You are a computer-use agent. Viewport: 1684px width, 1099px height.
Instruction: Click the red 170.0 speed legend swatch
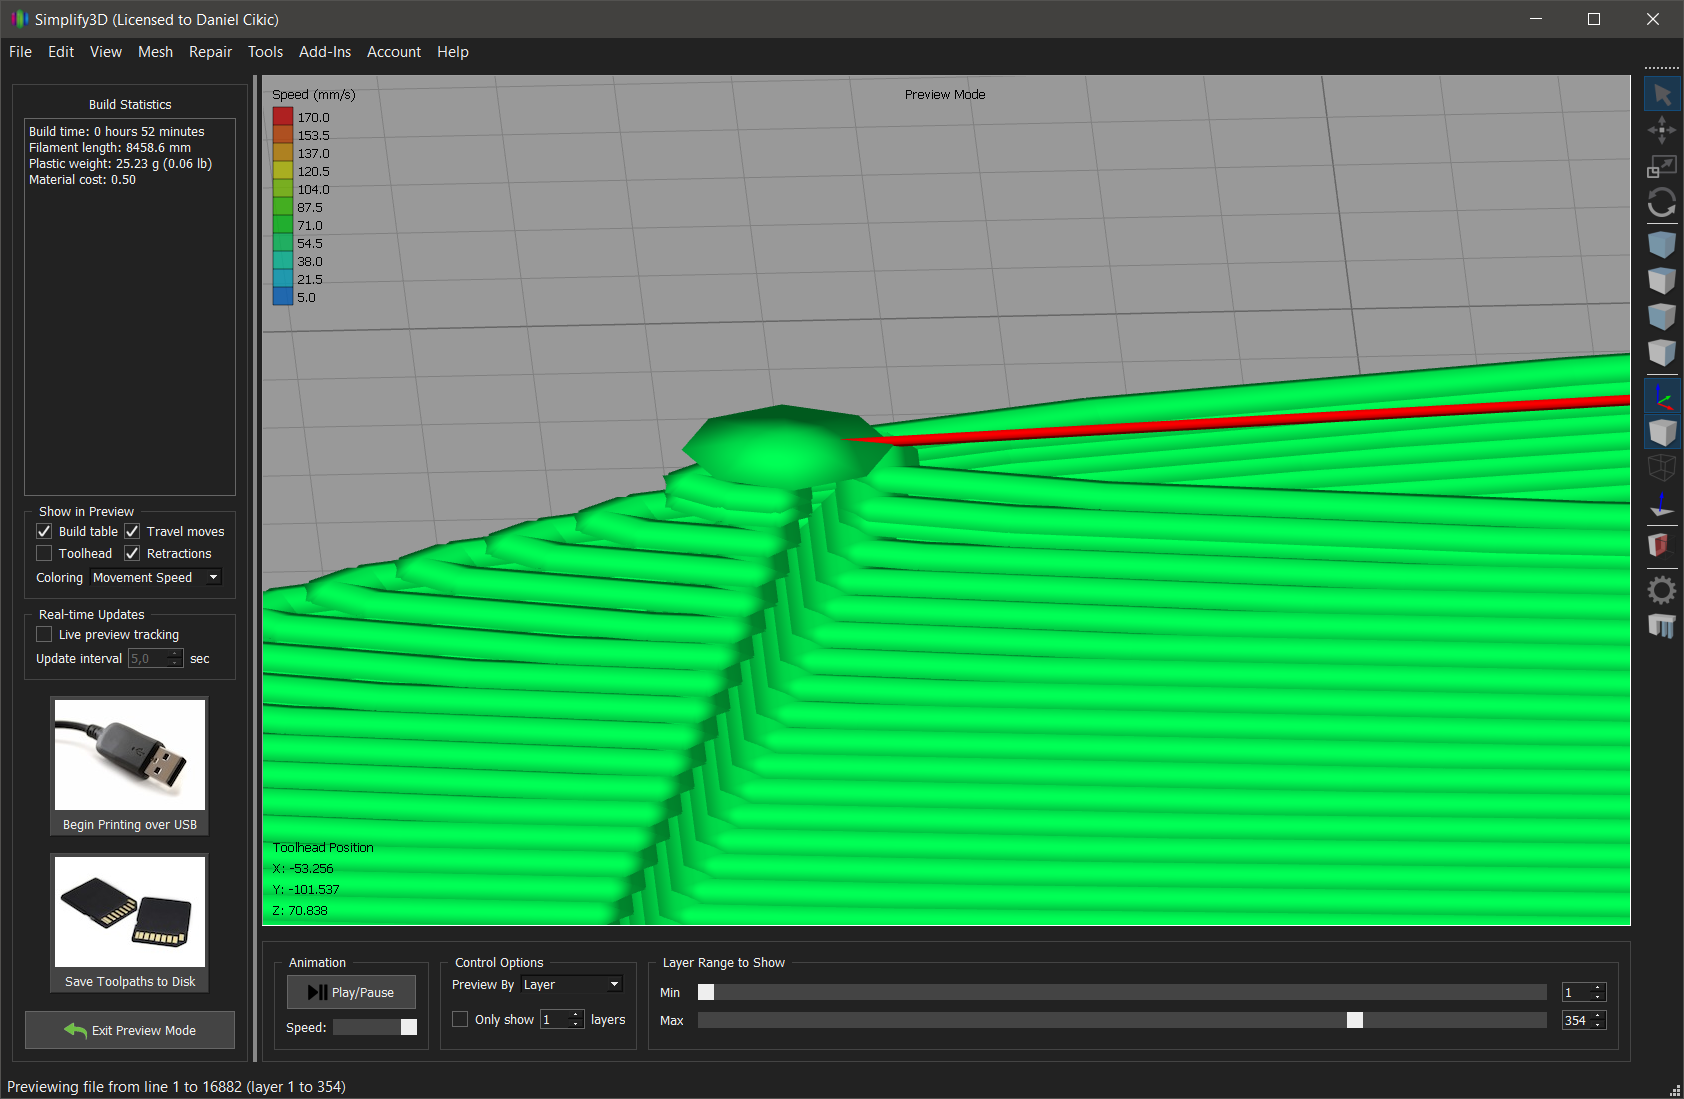283,117
